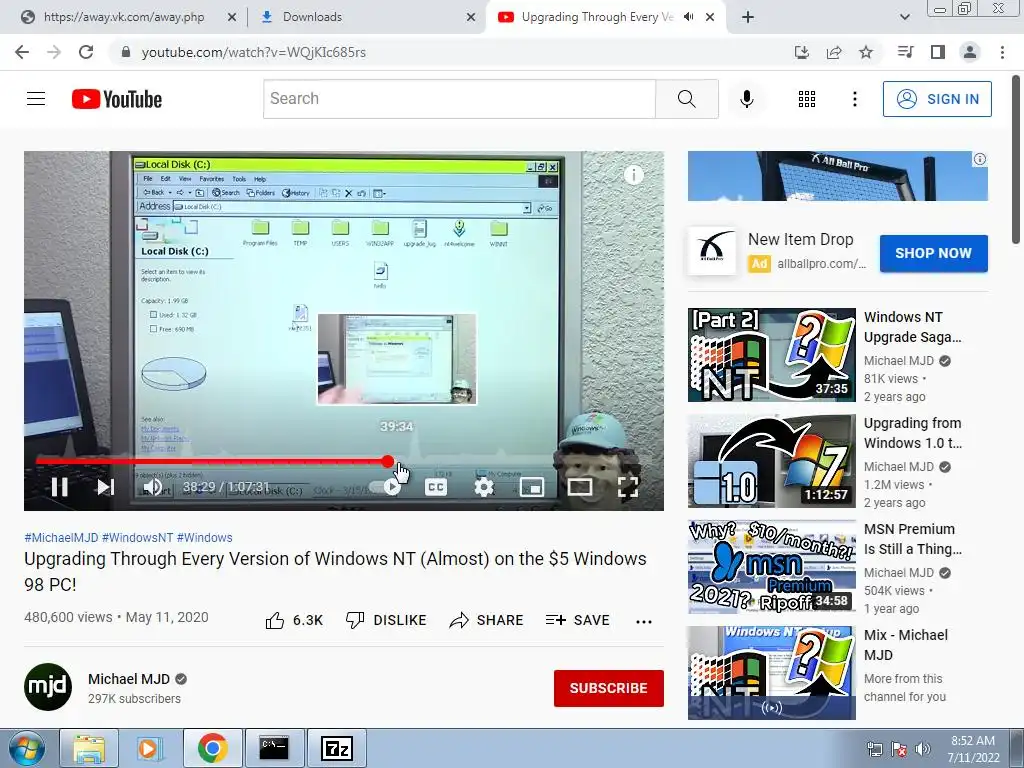Open the #Windows hashtag link

(204, 537)
